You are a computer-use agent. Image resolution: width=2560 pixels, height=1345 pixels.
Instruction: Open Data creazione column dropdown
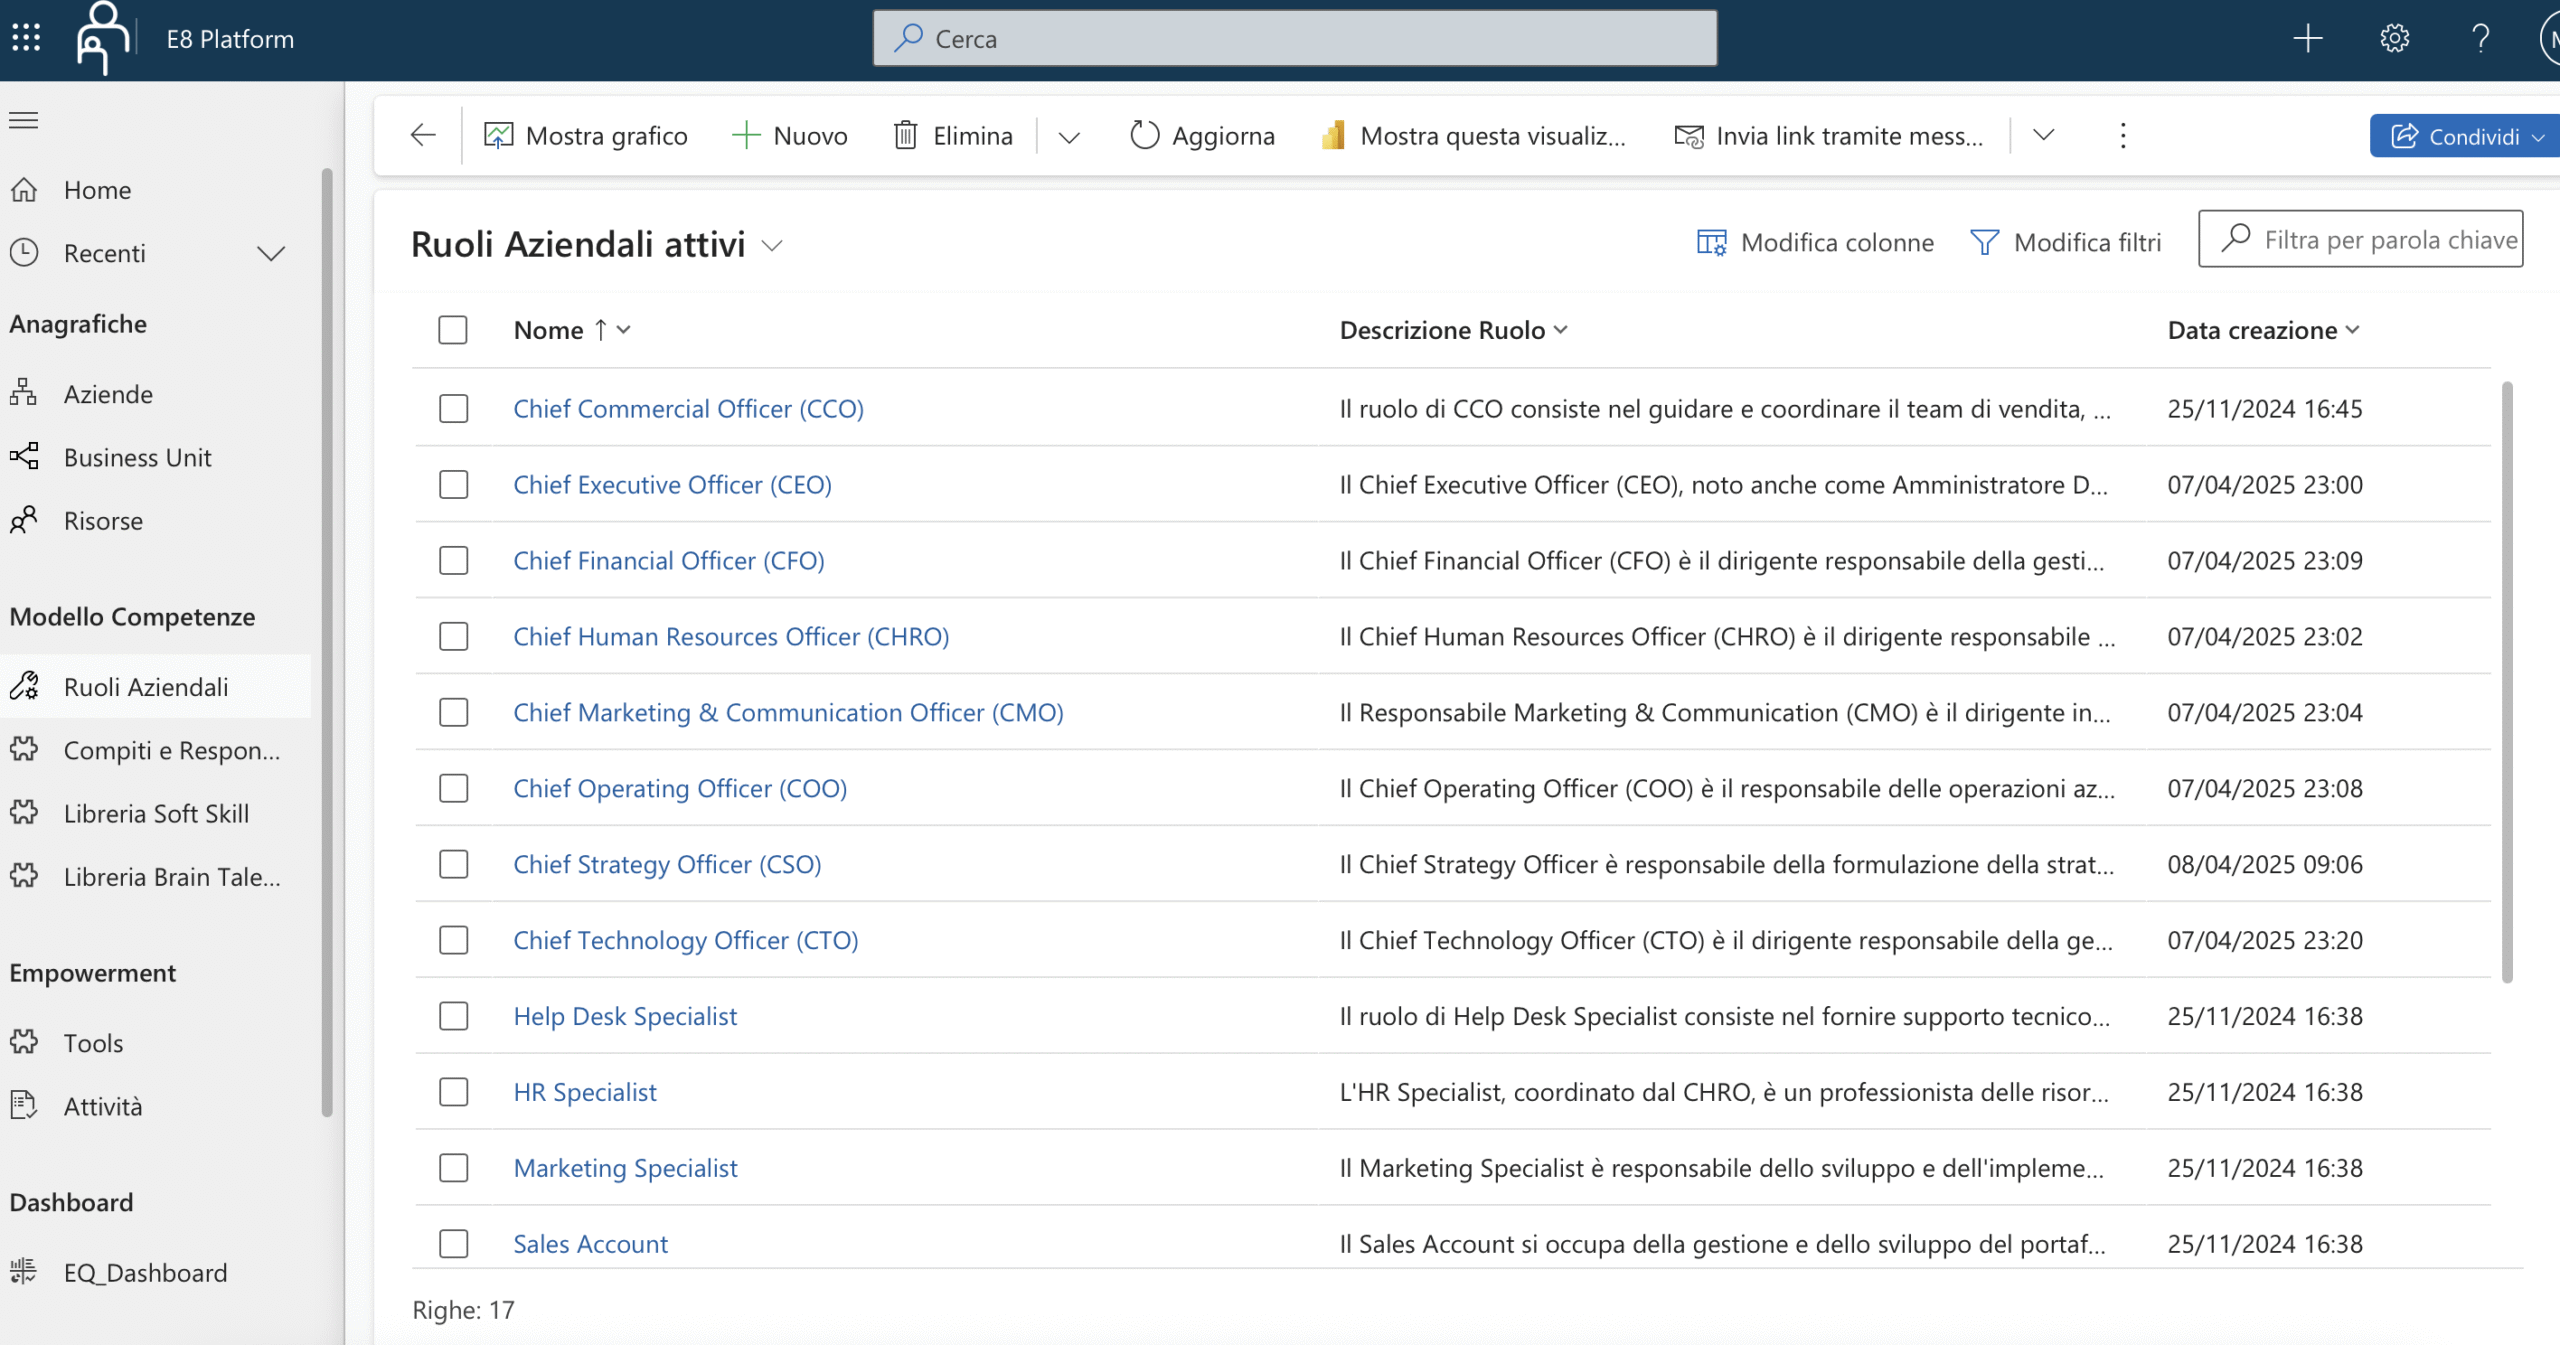[x=2352, y=329]
